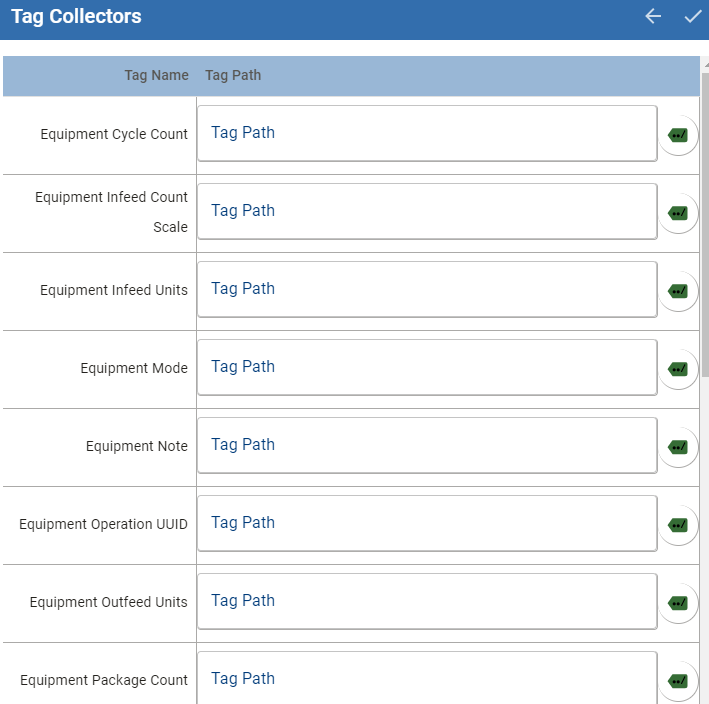Click the Tag Path column header

[x=233, y=76]
